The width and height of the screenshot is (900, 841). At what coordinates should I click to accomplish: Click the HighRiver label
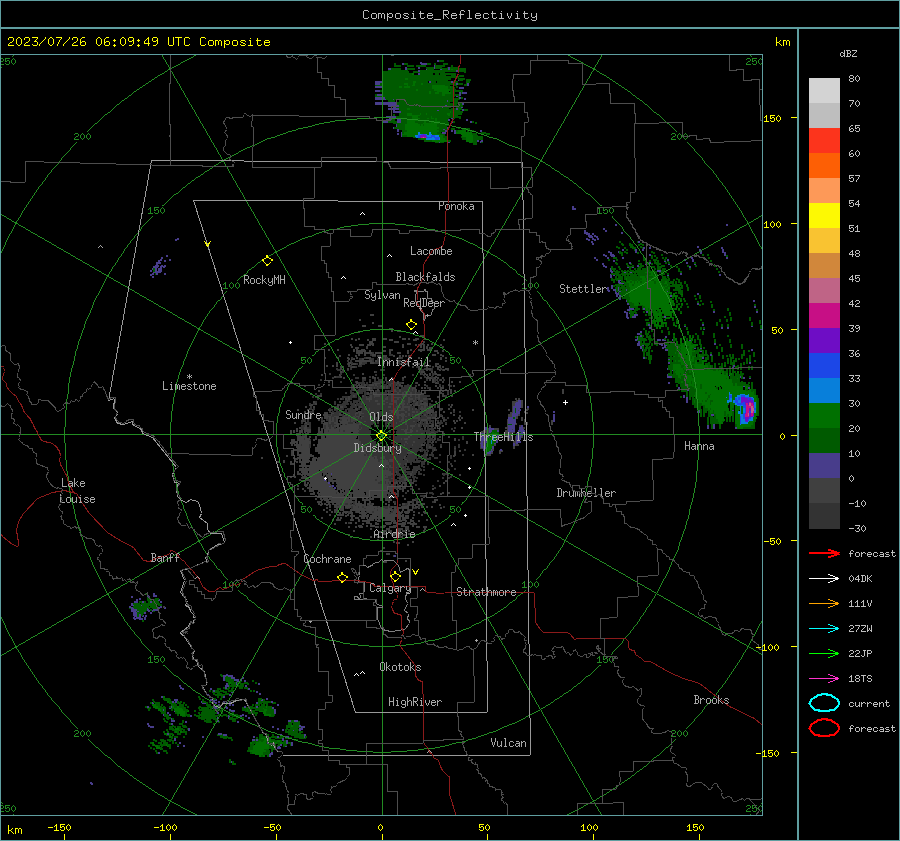click(415, 703)
